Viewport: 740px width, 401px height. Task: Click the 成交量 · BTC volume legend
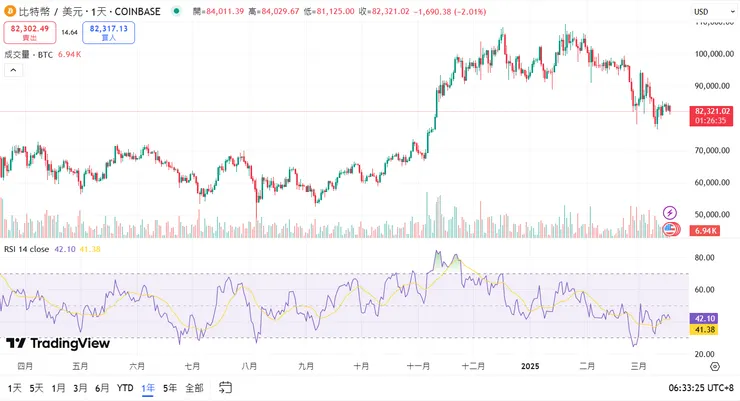[x=28, y=55]
